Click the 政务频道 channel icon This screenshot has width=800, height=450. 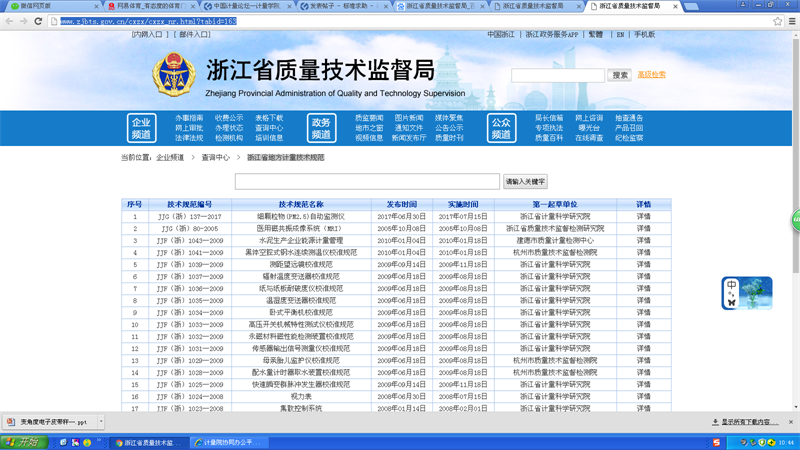[x=321, y=127]
